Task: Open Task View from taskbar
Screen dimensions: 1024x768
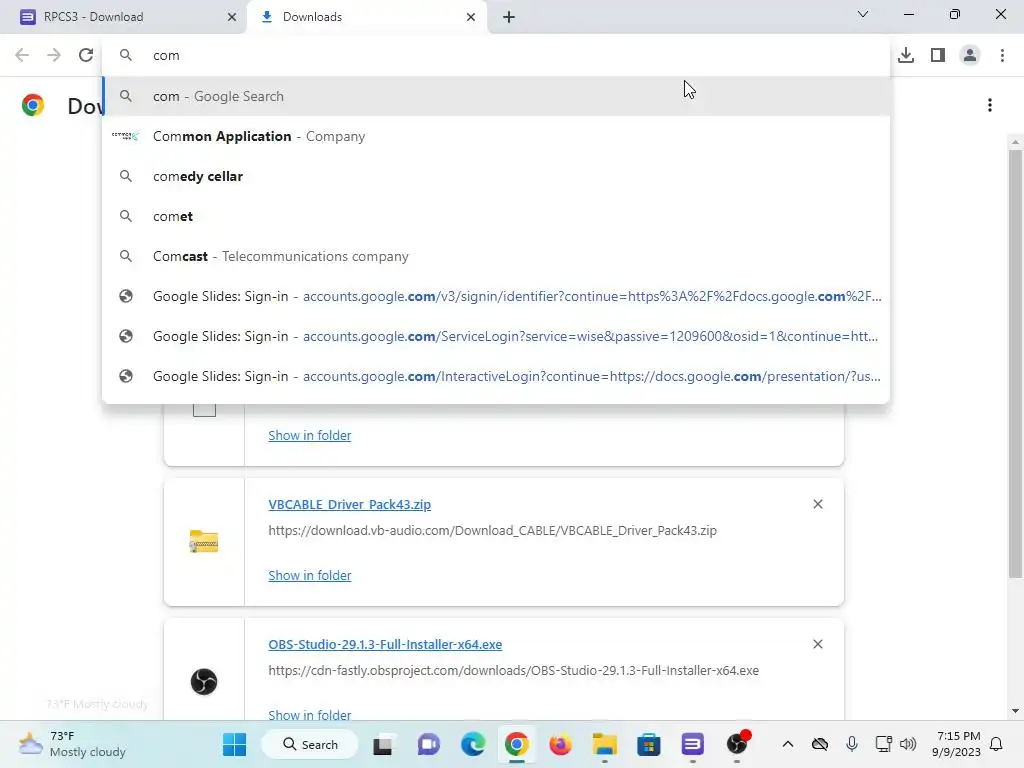Action: [x=383, y=744]
